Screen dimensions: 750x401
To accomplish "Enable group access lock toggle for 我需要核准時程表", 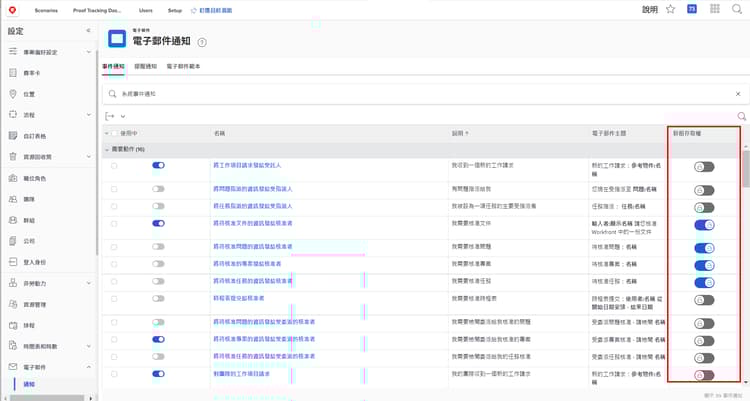I will 704,300.
